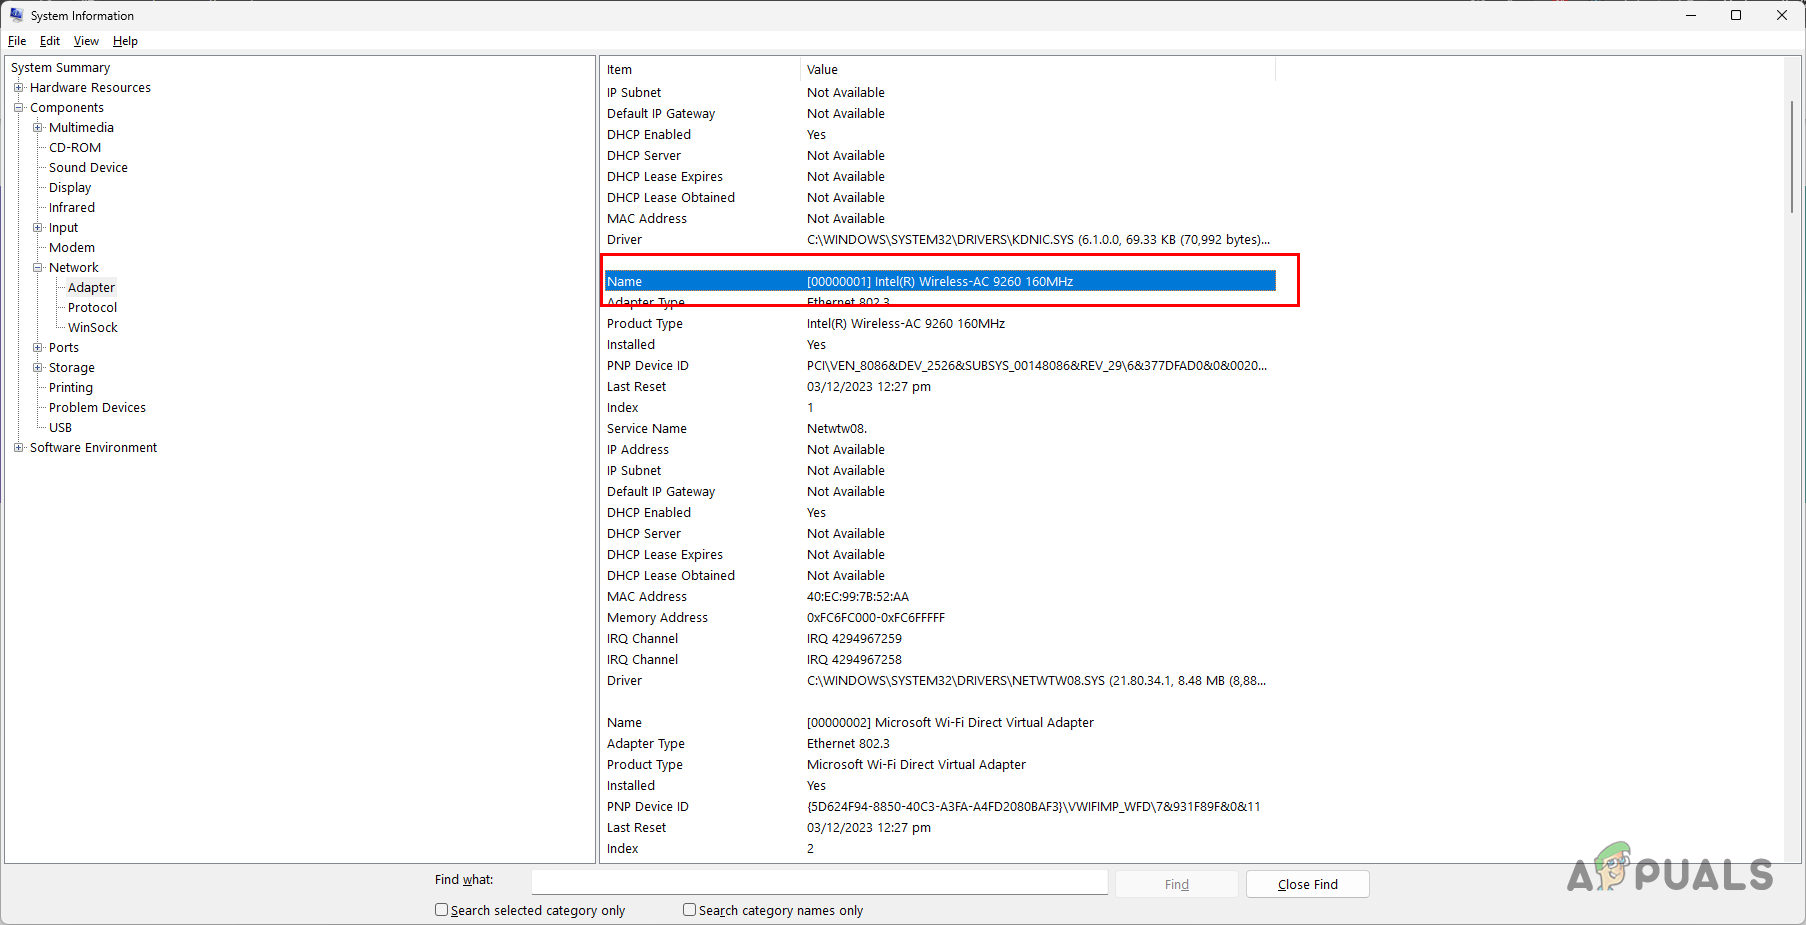Click the IRQ 4294967259 value
Image resolution: width=1806 pixels, height=925 pixels.
point(854,638)
